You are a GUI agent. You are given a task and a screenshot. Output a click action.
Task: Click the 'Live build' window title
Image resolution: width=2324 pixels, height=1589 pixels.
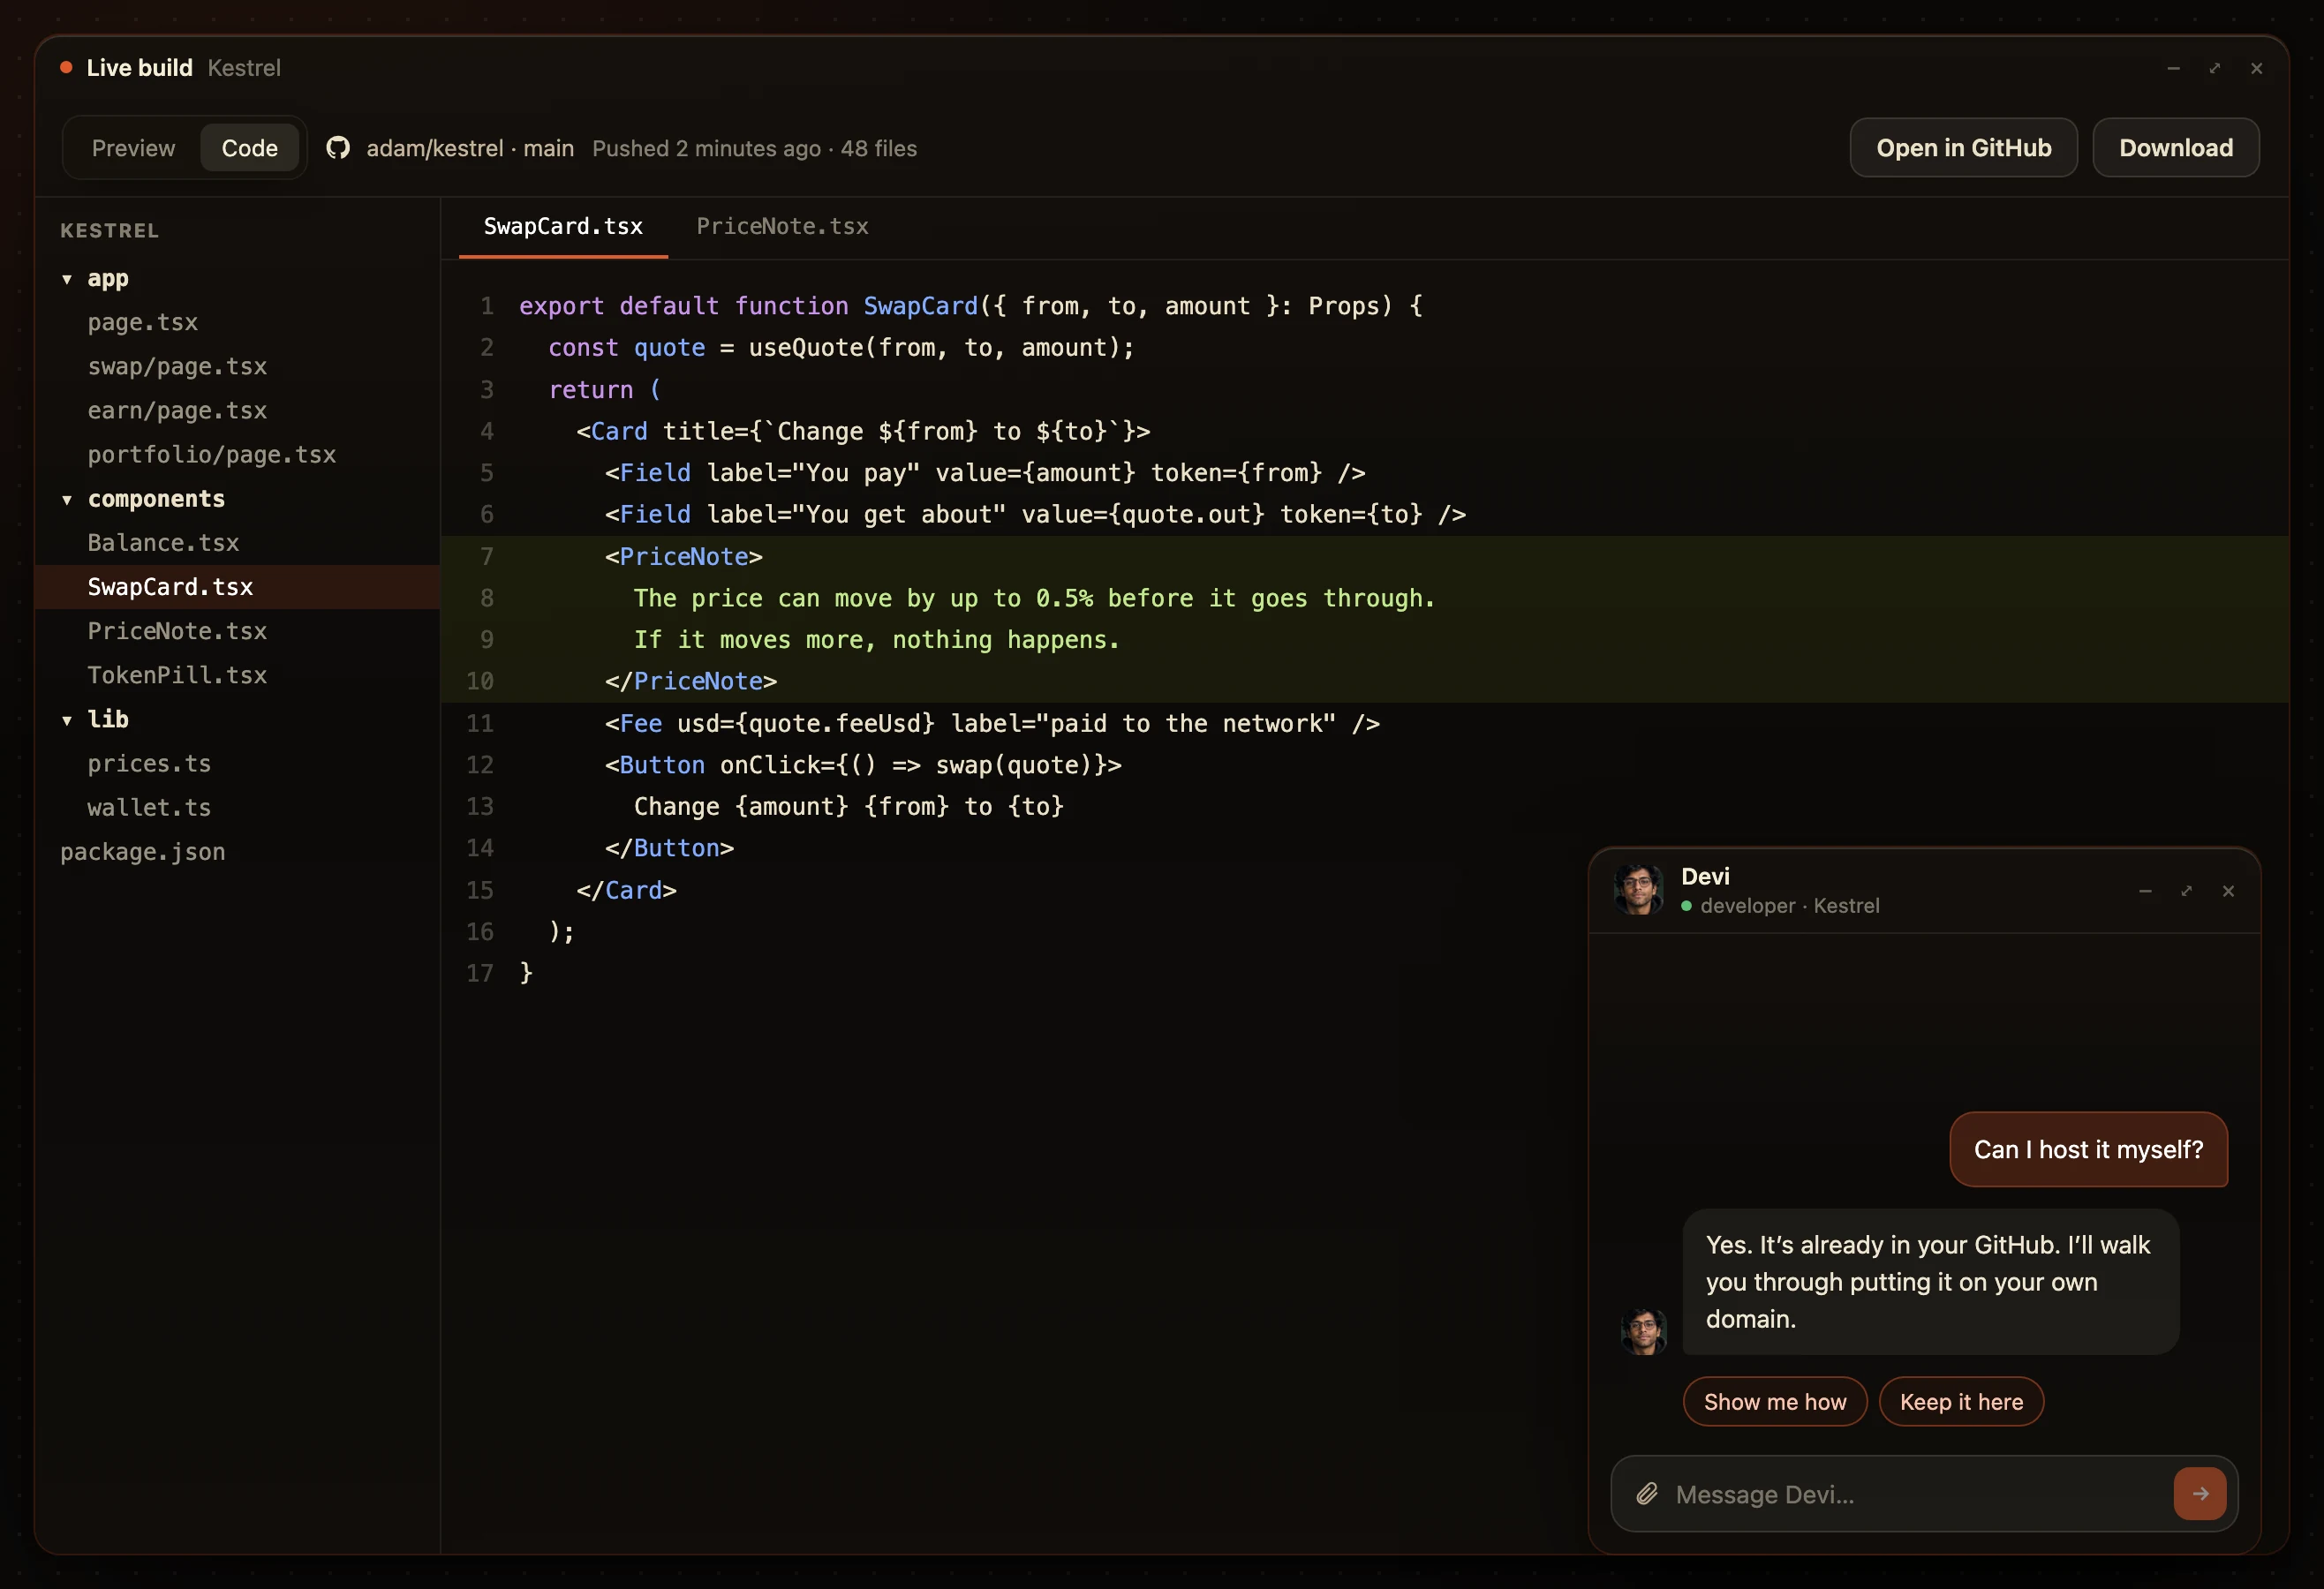(x=139, y=68)
